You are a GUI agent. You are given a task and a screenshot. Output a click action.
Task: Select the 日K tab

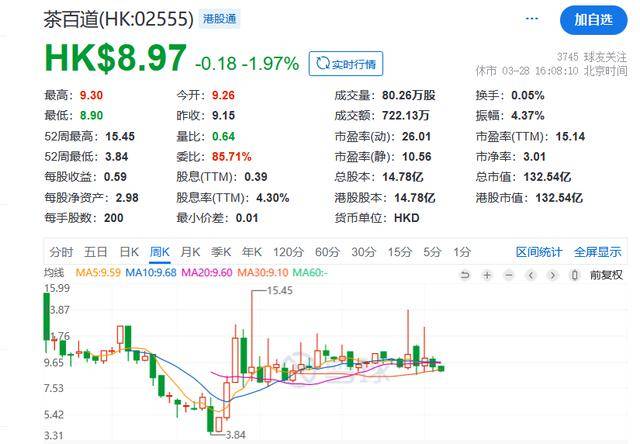(129, 252)
